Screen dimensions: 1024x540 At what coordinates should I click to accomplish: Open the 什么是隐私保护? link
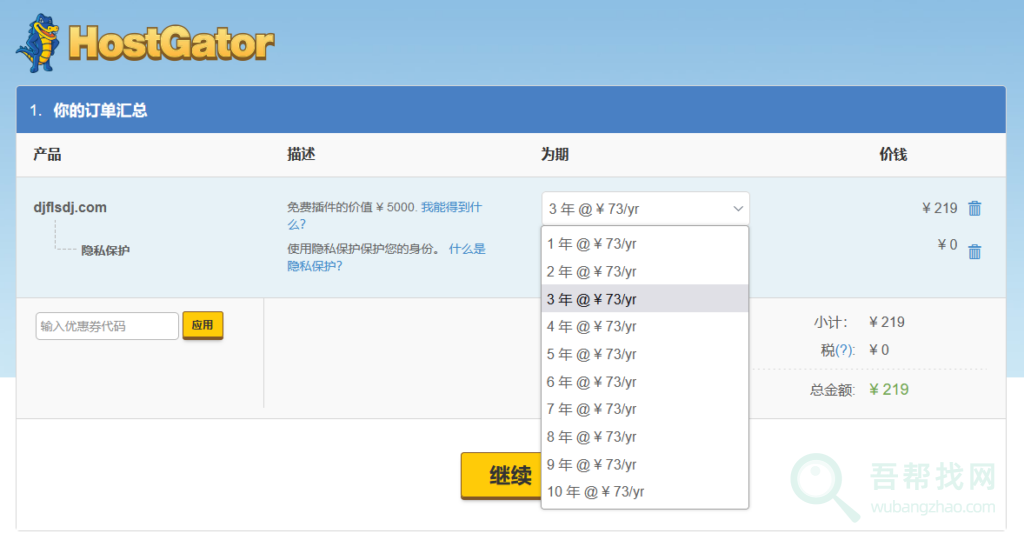[466, 249]
